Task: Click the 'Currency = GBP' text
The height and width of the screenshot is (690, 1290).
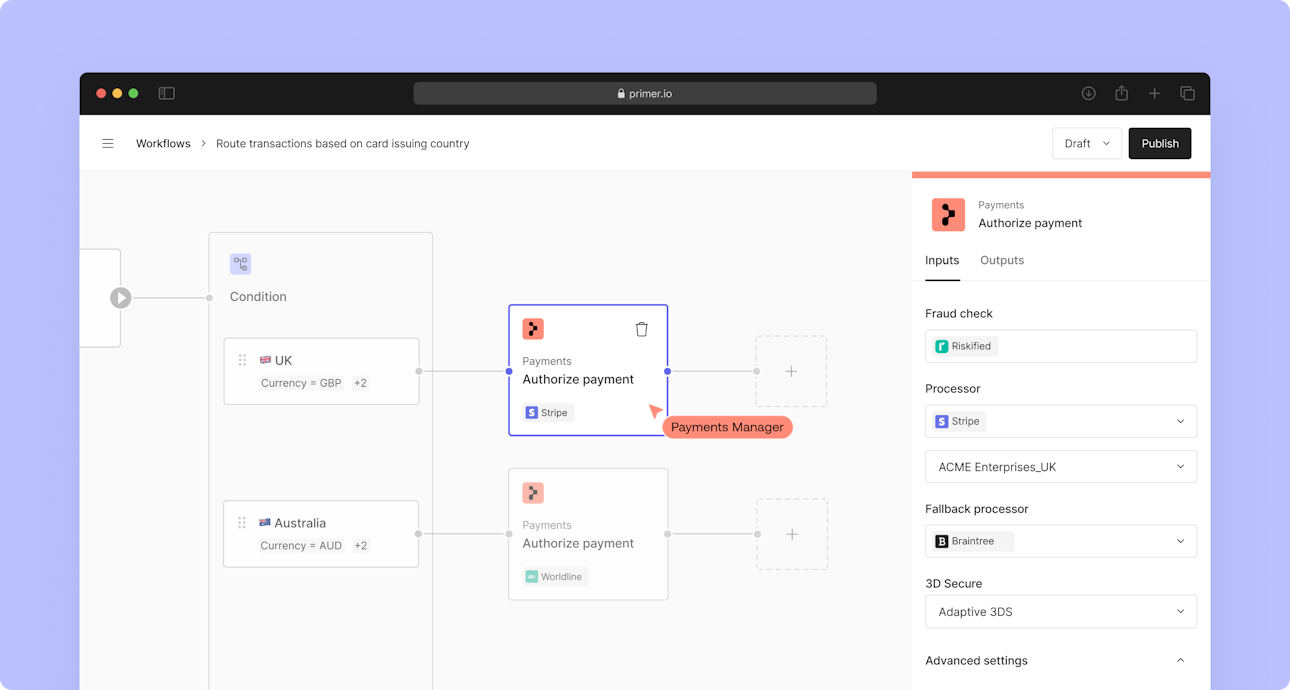Action: (301, 383)
